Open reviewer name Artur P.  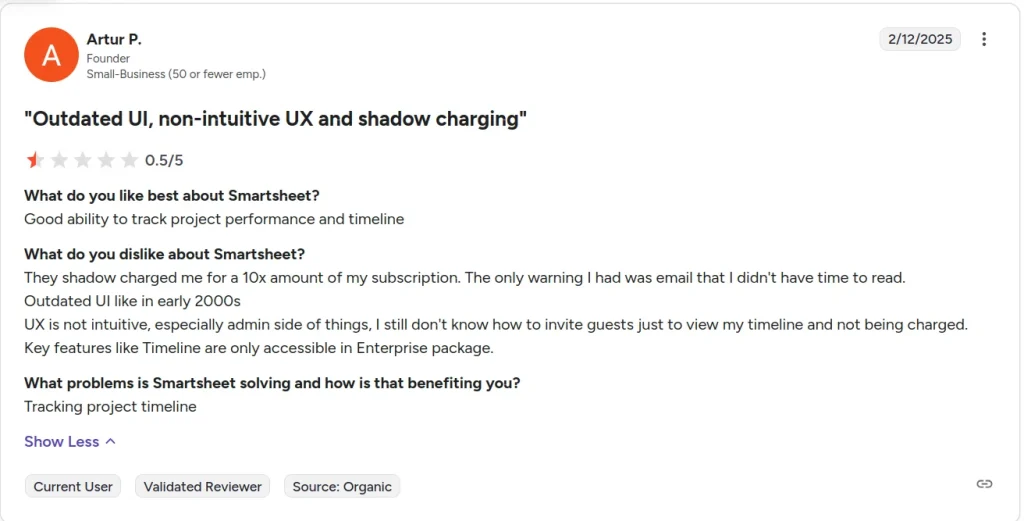tap(114, 40)
